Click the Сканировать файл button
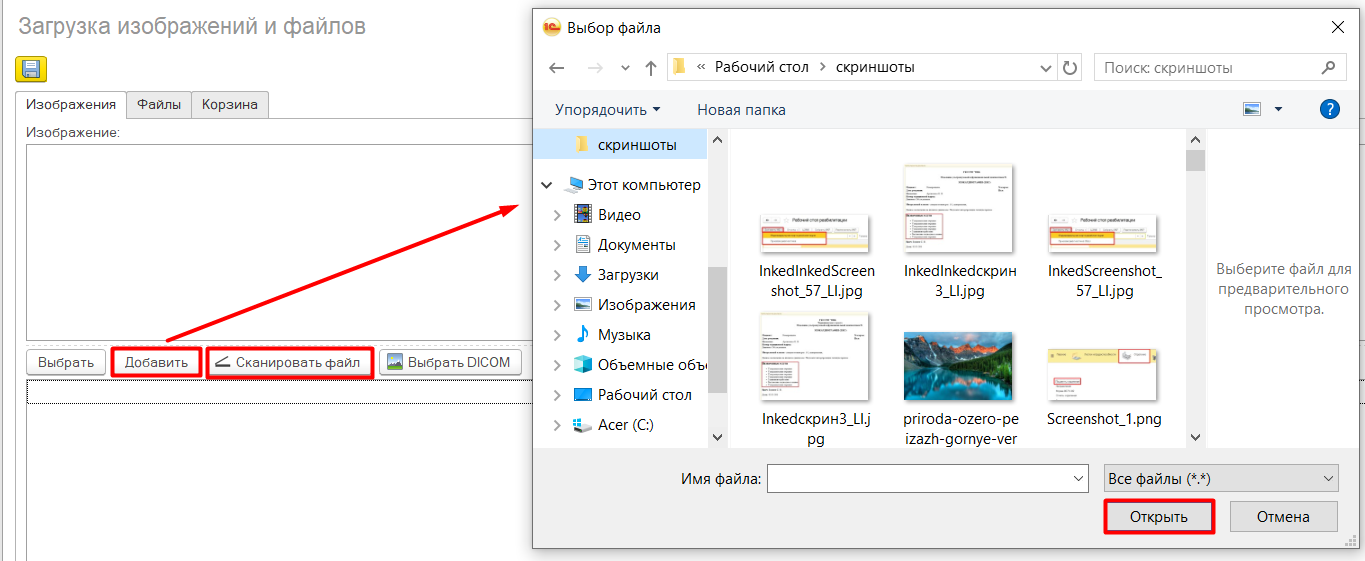1365x561 pixels. click(289, 362)
